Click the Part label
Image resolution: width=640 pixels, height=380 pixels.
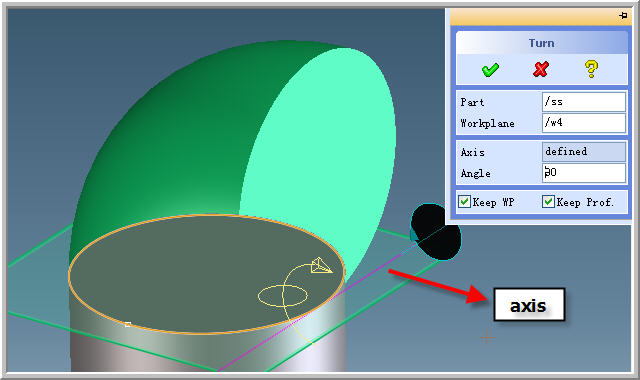pyautogui.click(x=472, y=102)
